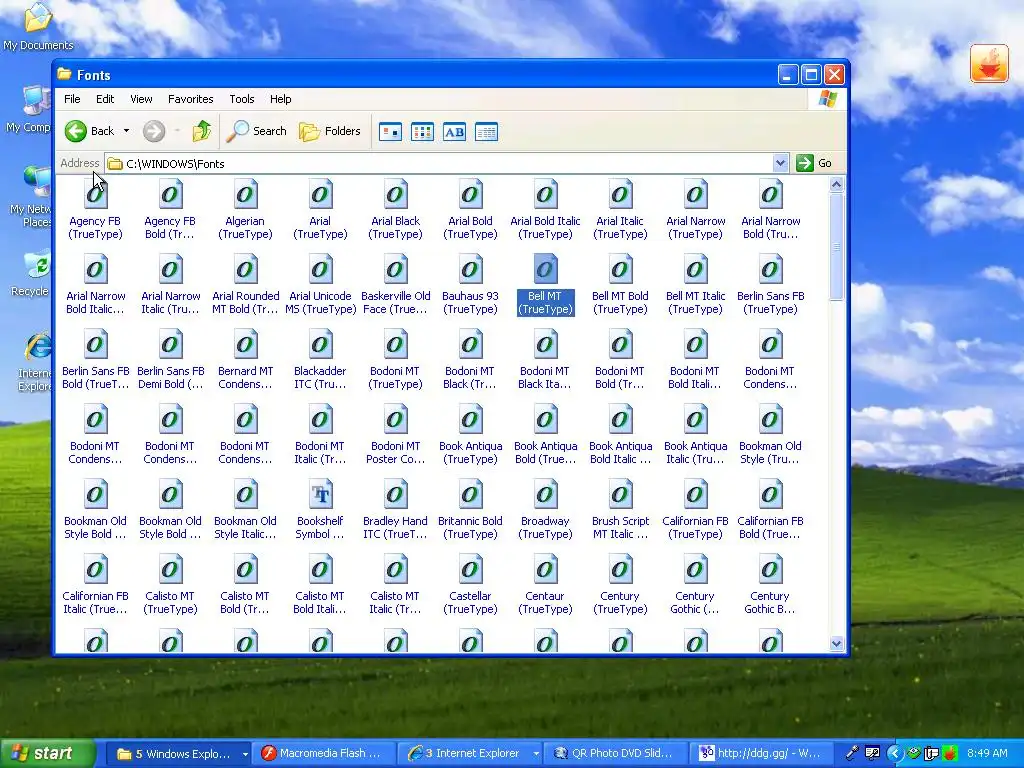
Task: Click the scrollbar down arrow
Action: pyautogui.click(x=837, y=644)
